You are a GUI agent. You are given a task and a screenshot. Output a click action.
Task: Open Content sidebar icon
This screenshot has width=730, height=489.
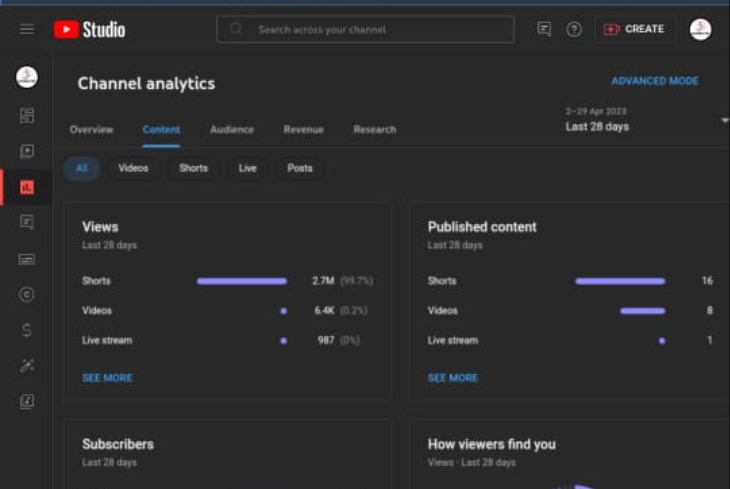point(27,151)
